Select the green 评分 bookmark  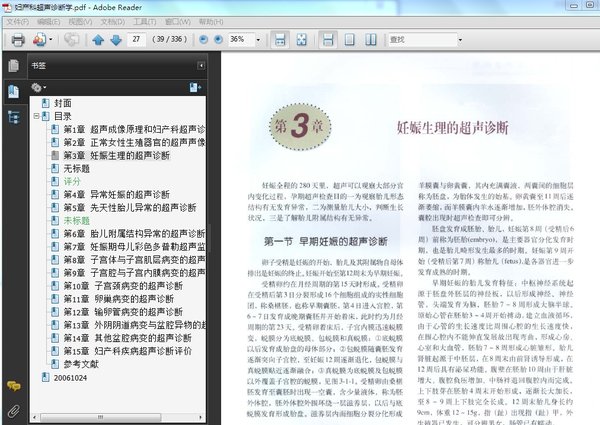72,181
